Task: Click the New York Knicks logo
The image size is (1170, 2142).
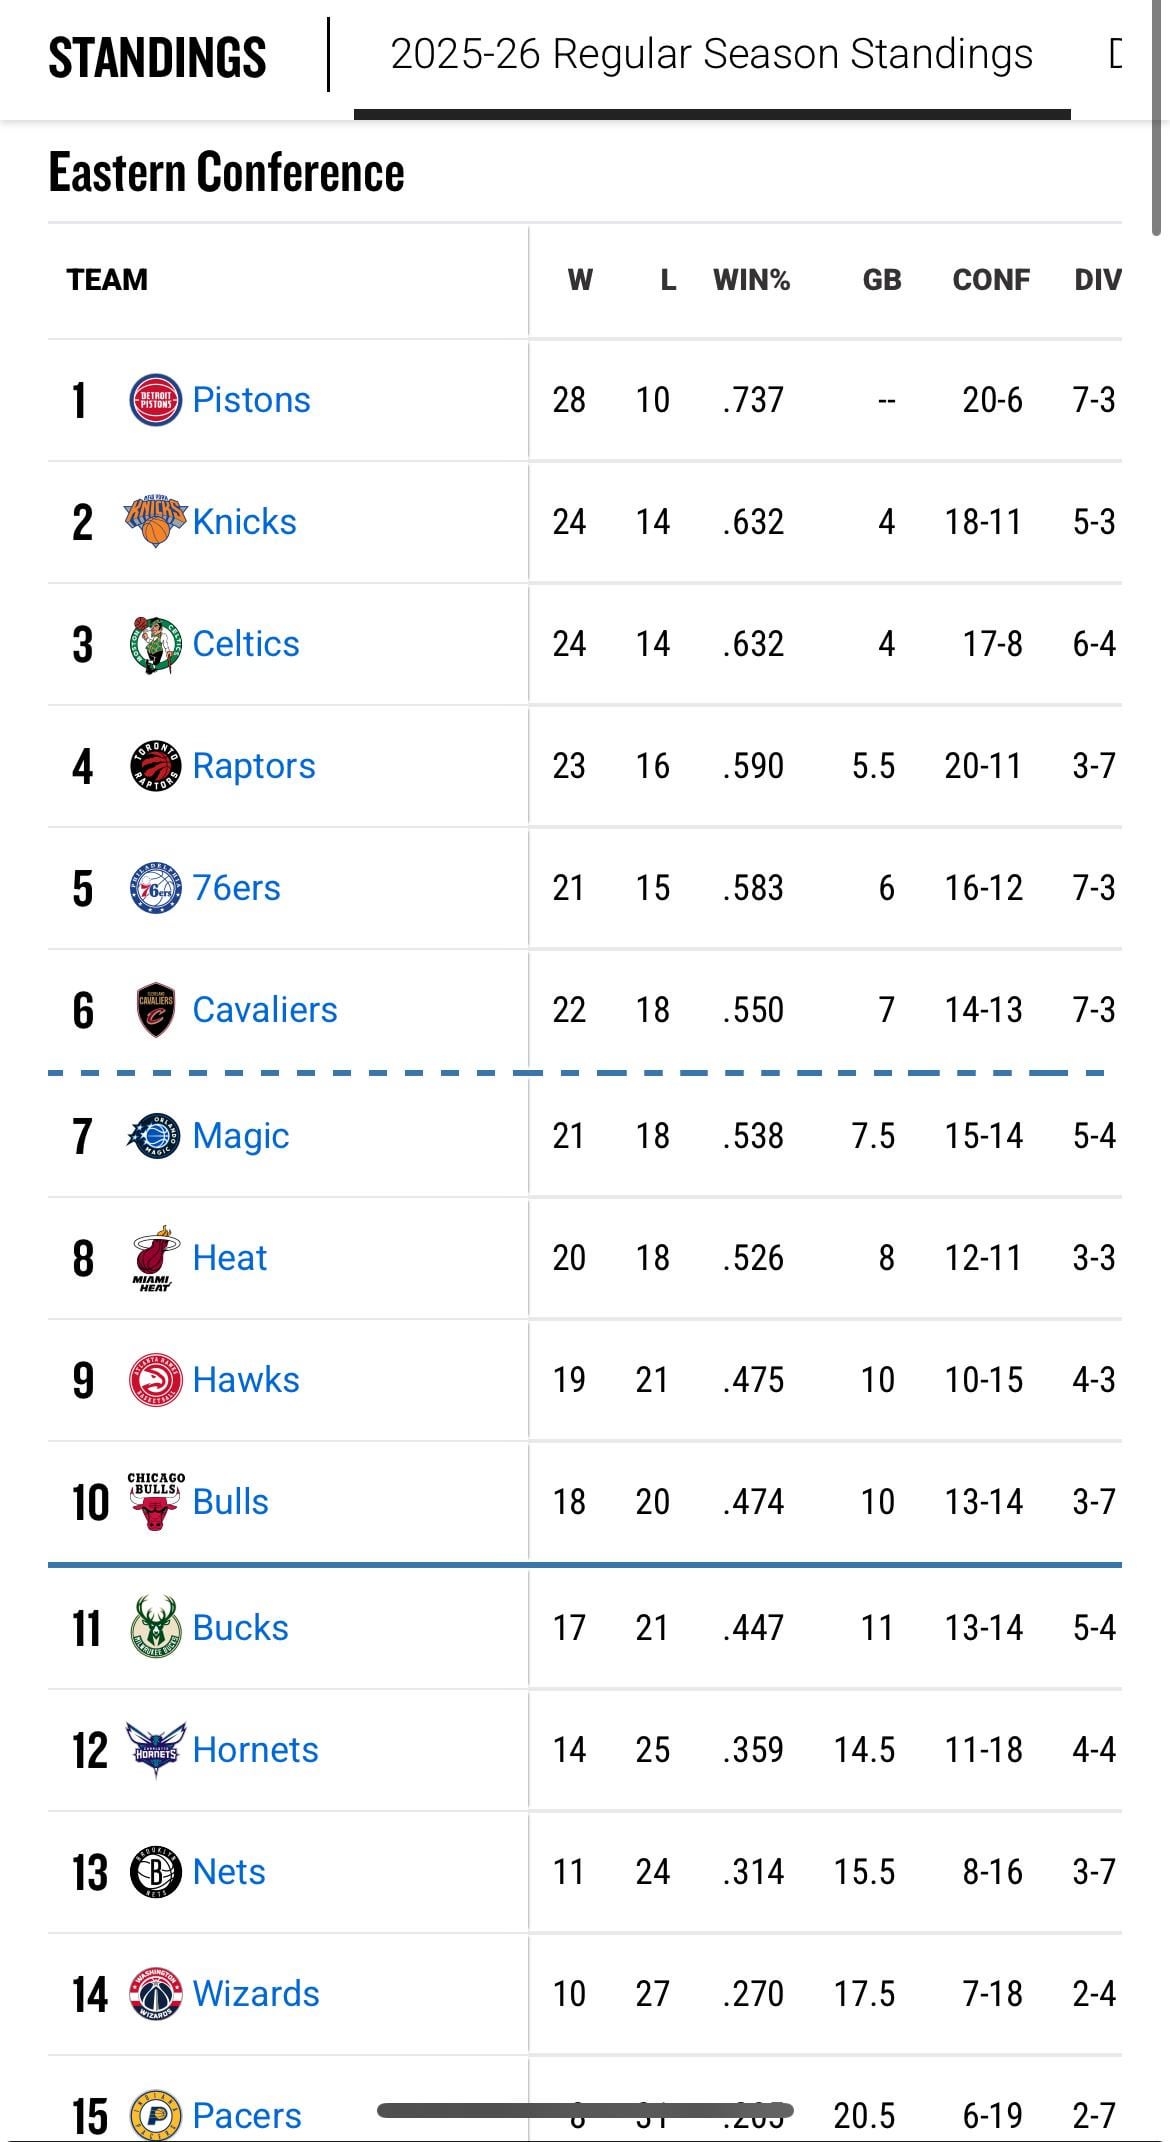Action: pos(155,522)
